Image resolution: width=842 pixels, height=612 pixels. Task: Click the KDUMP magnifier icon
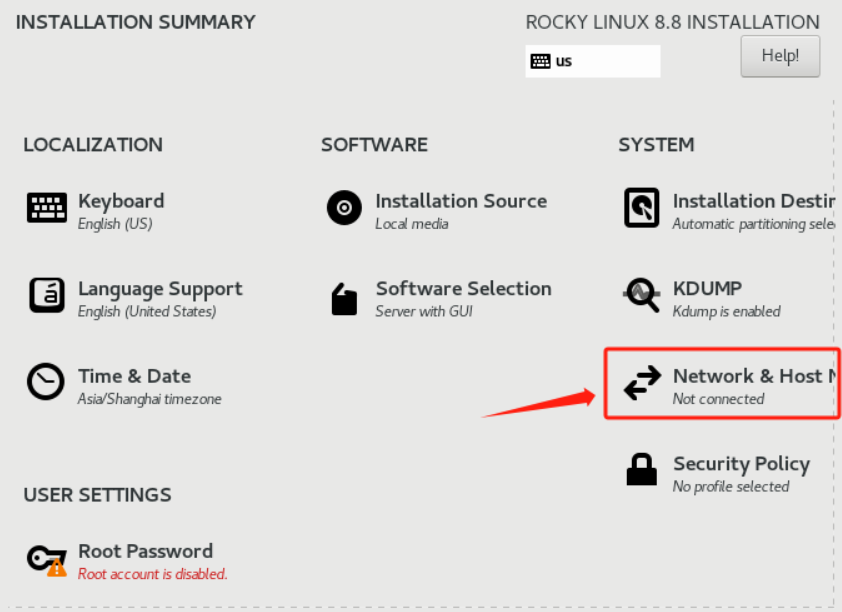641,296
